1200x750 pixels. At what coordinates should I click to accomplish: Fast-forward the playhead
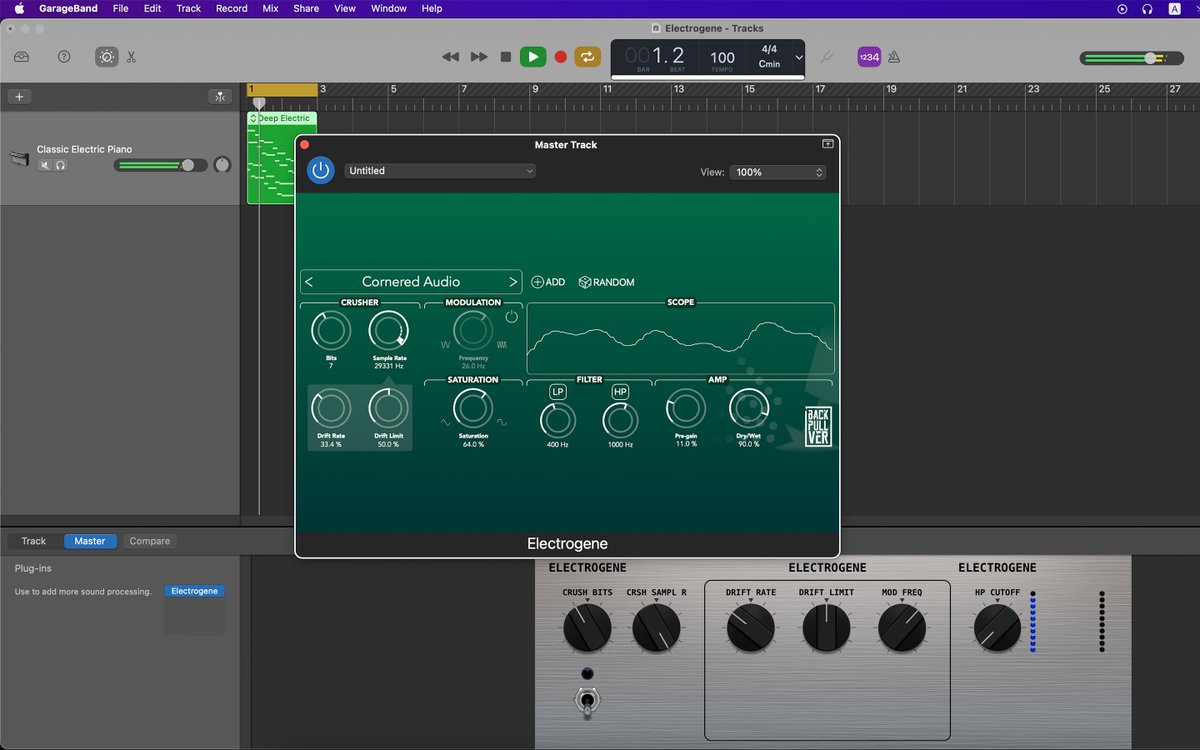click(479, 57)
